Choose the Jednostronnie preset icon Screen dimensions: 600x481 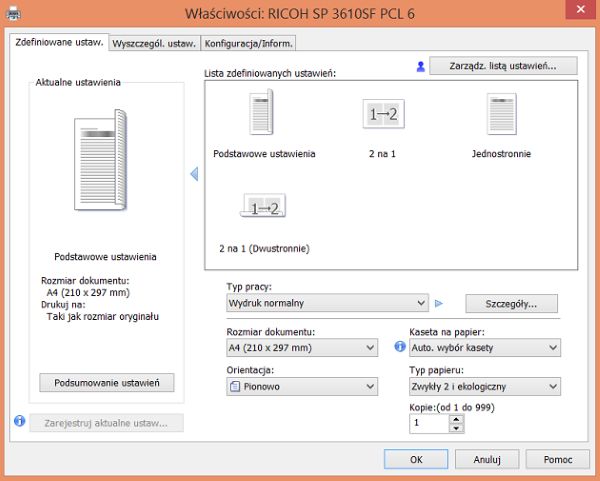[502, 114]
